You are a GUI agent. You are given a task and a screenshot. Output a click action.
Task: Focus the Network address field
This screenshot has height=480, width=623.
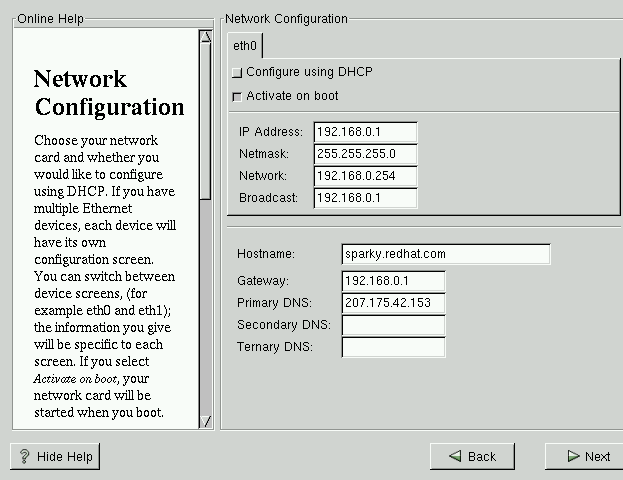click(x=365, y=176)
